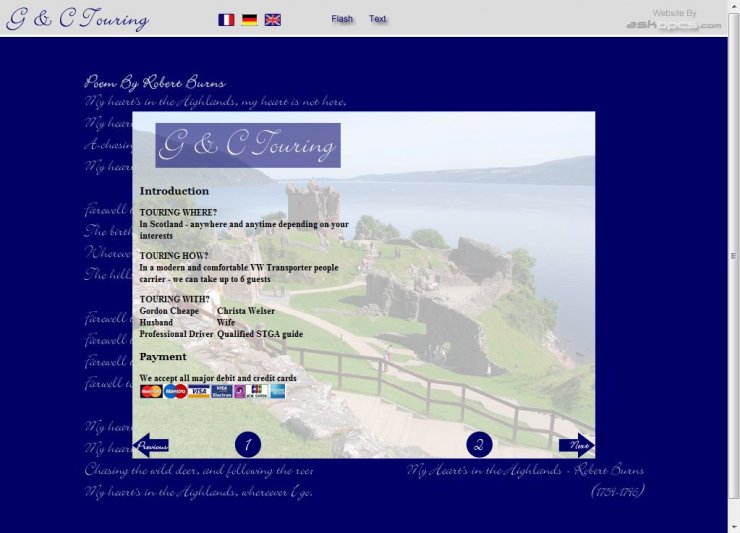The width and height of the screenshot is (740, 533).
Task: Select the French flag language icon
Action: (226, 19)
